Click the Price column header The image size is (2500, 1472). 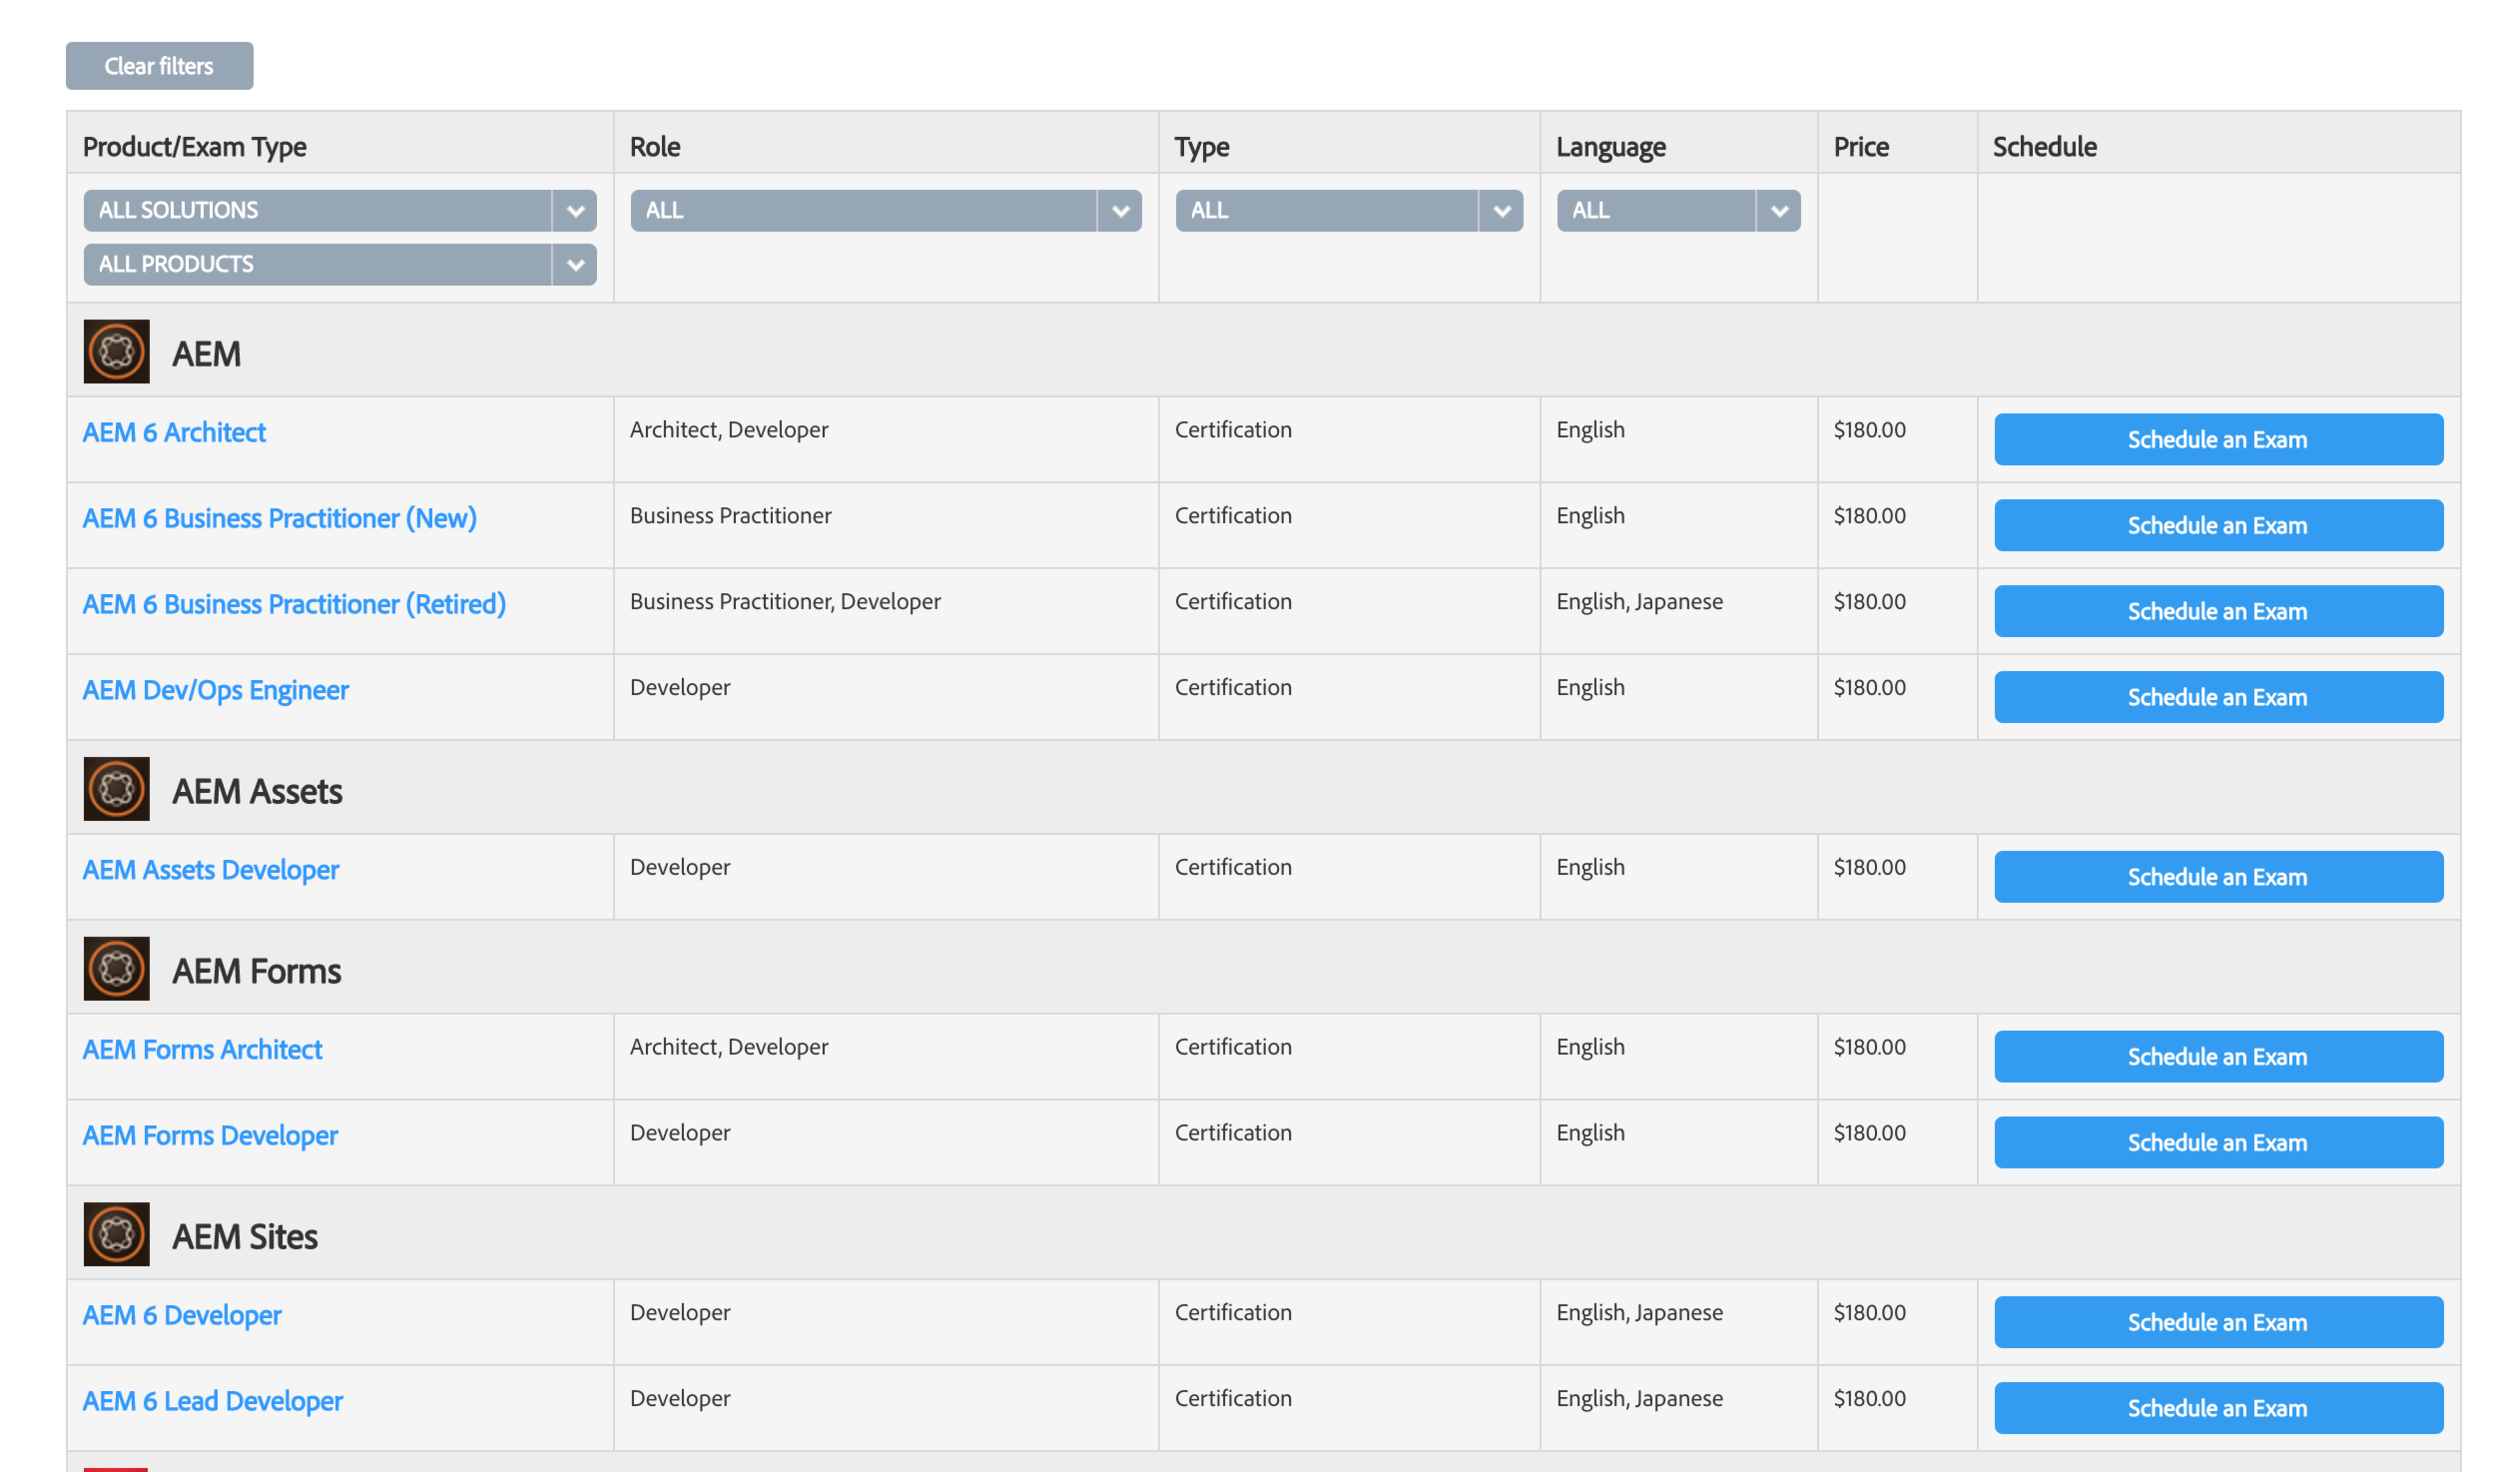(1860, 147)
